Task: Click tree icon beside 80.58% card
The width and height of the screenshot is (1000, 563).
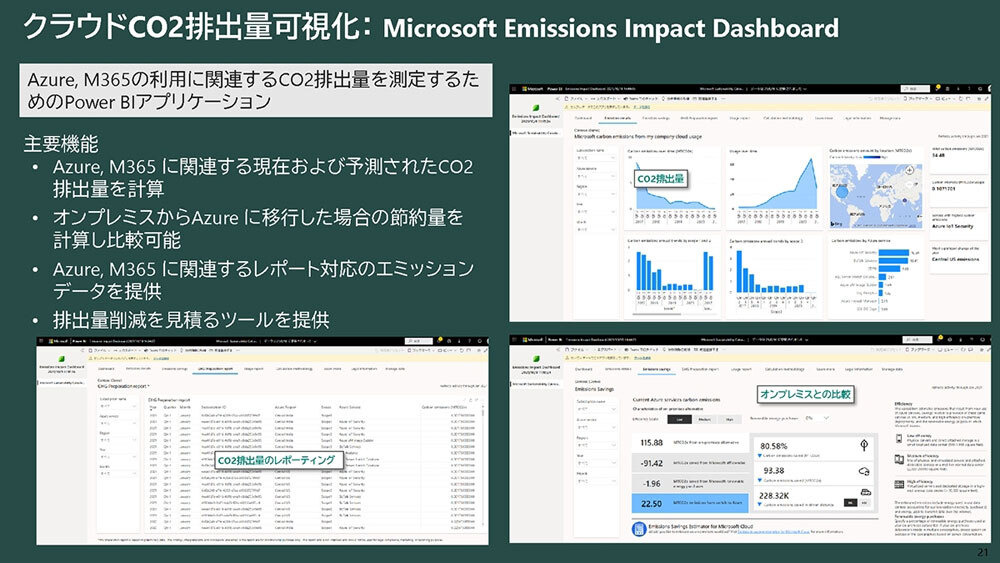Action: tap(864, 445)
